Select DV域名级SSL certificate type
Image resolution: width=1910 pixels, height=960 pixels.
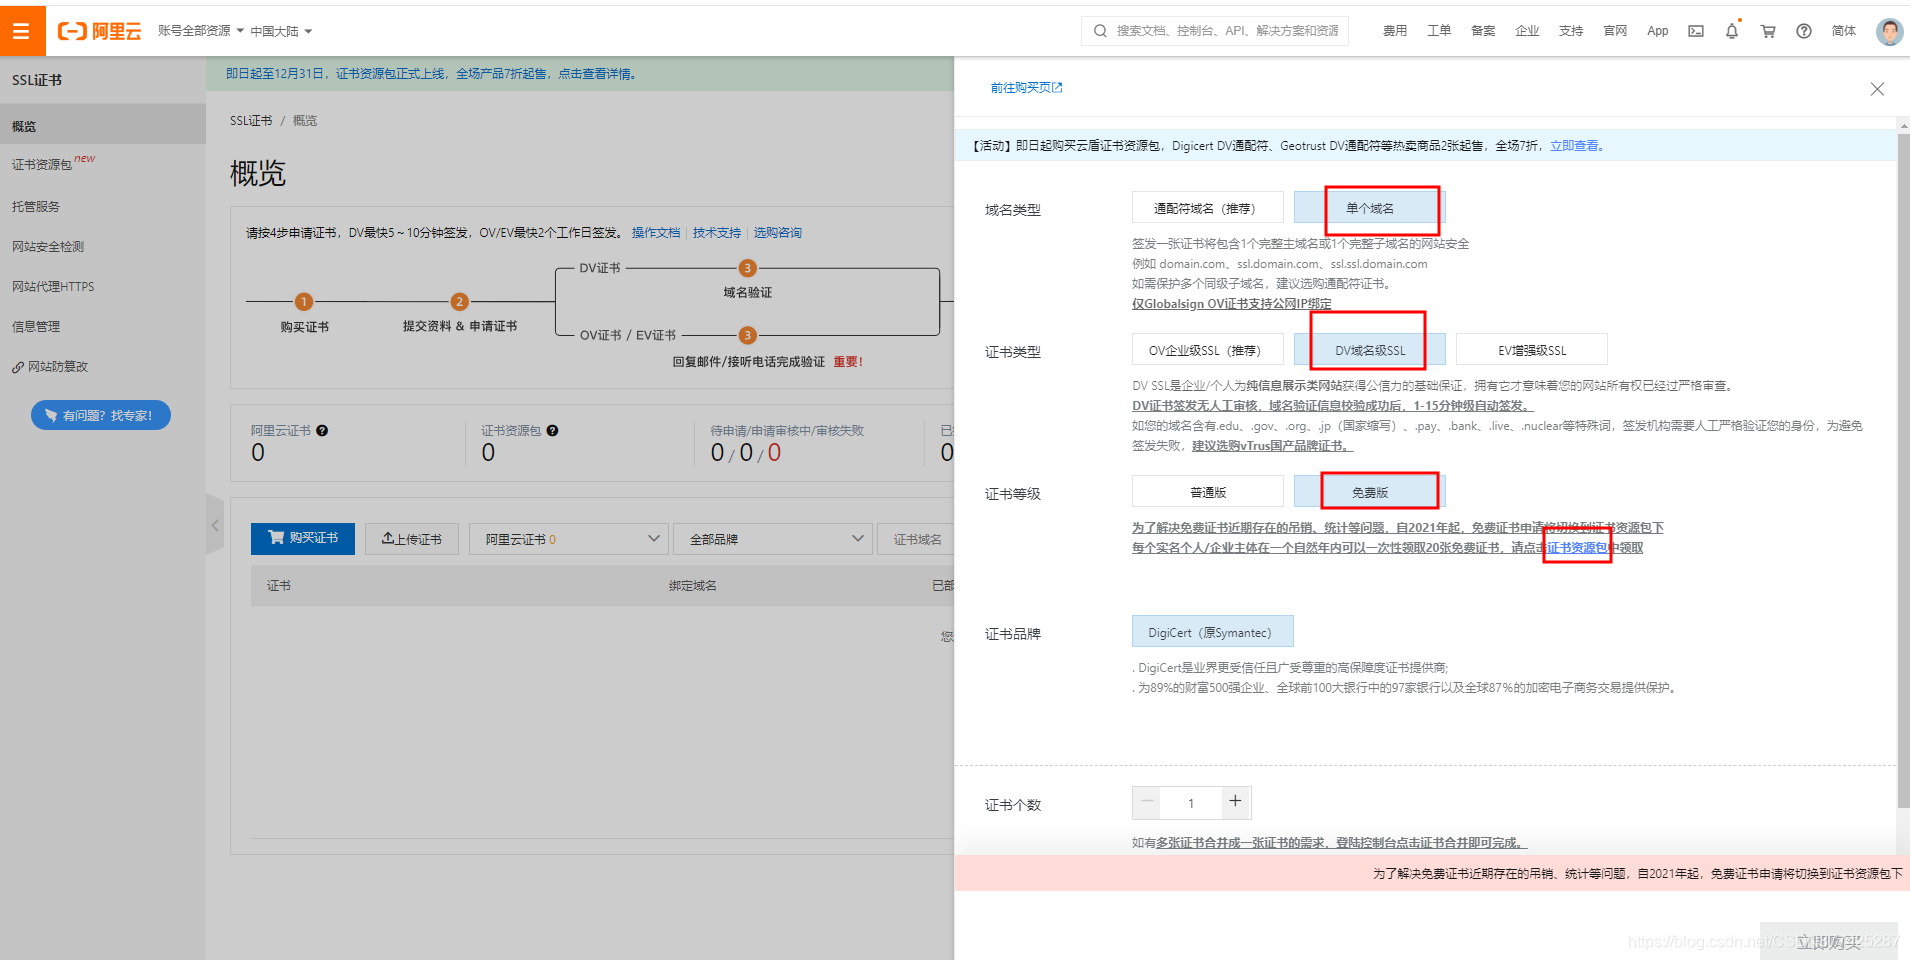tap(1369, 350)
